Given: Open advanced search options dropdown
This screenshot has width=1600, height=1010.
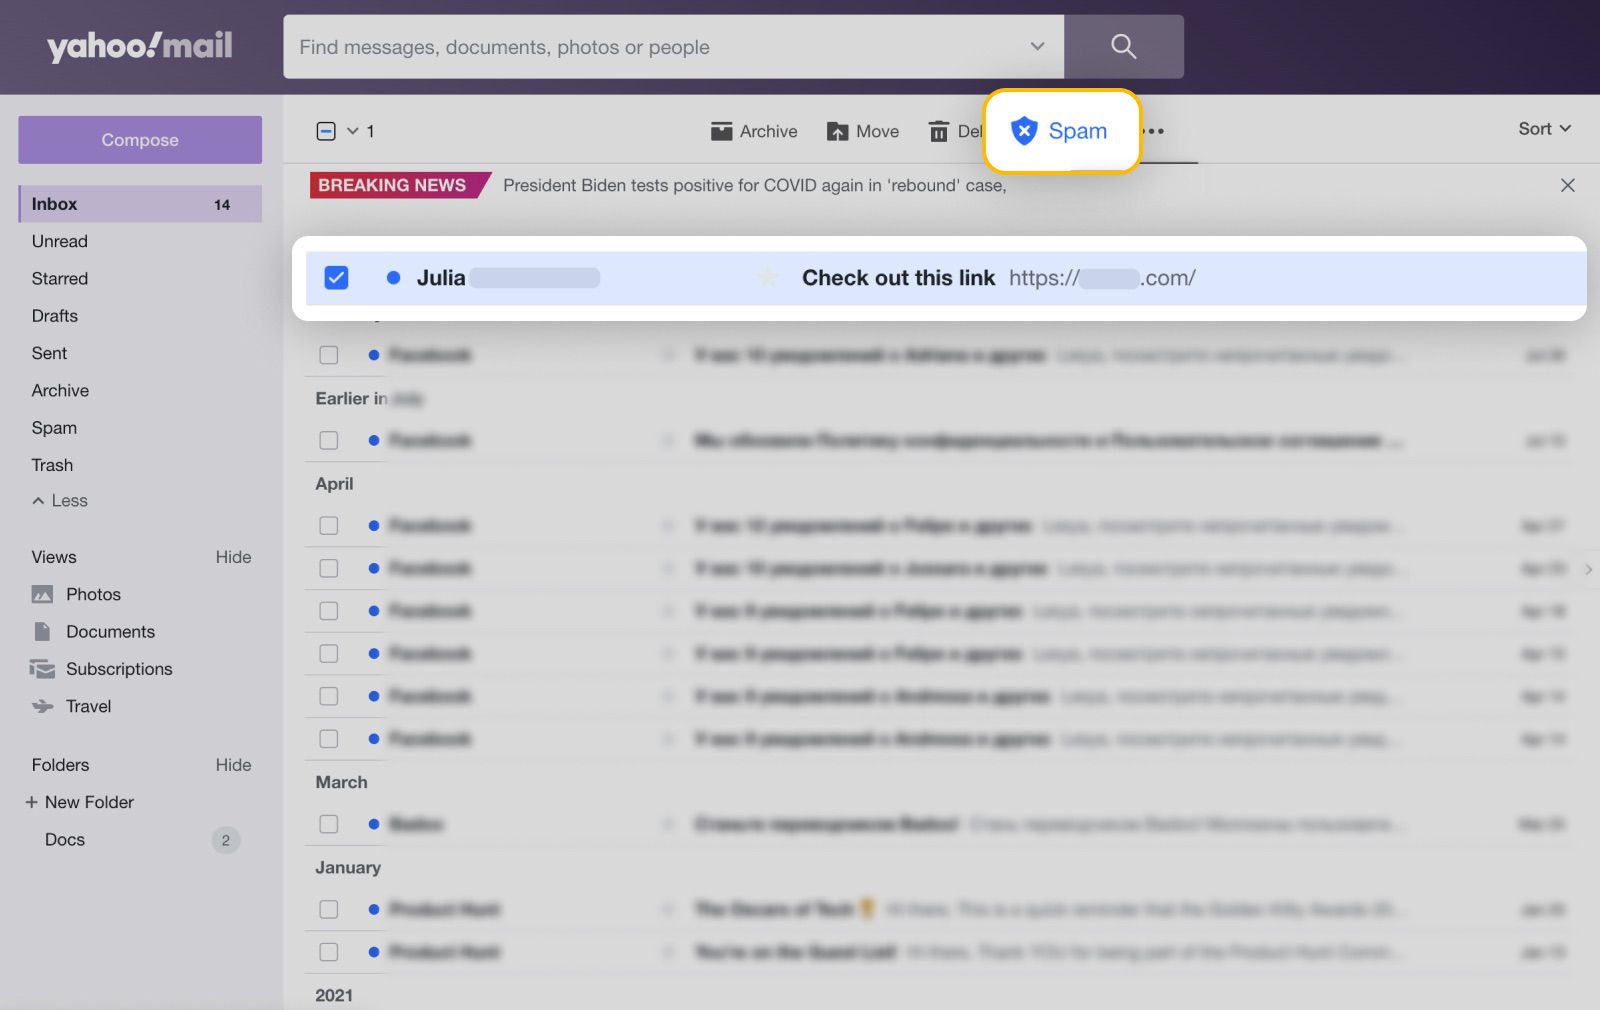Looking at the screenshot, I should [1037, 46].
